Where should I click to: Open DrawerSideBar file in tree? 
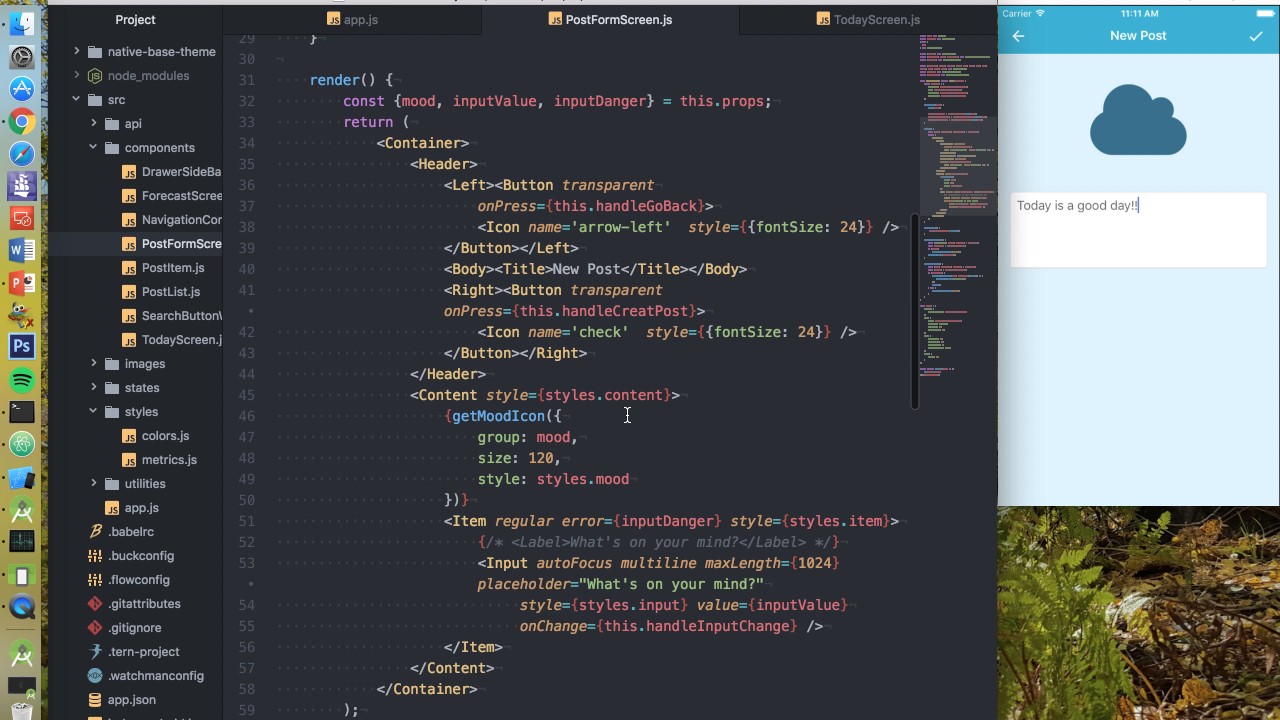click(x=181, y=172)
